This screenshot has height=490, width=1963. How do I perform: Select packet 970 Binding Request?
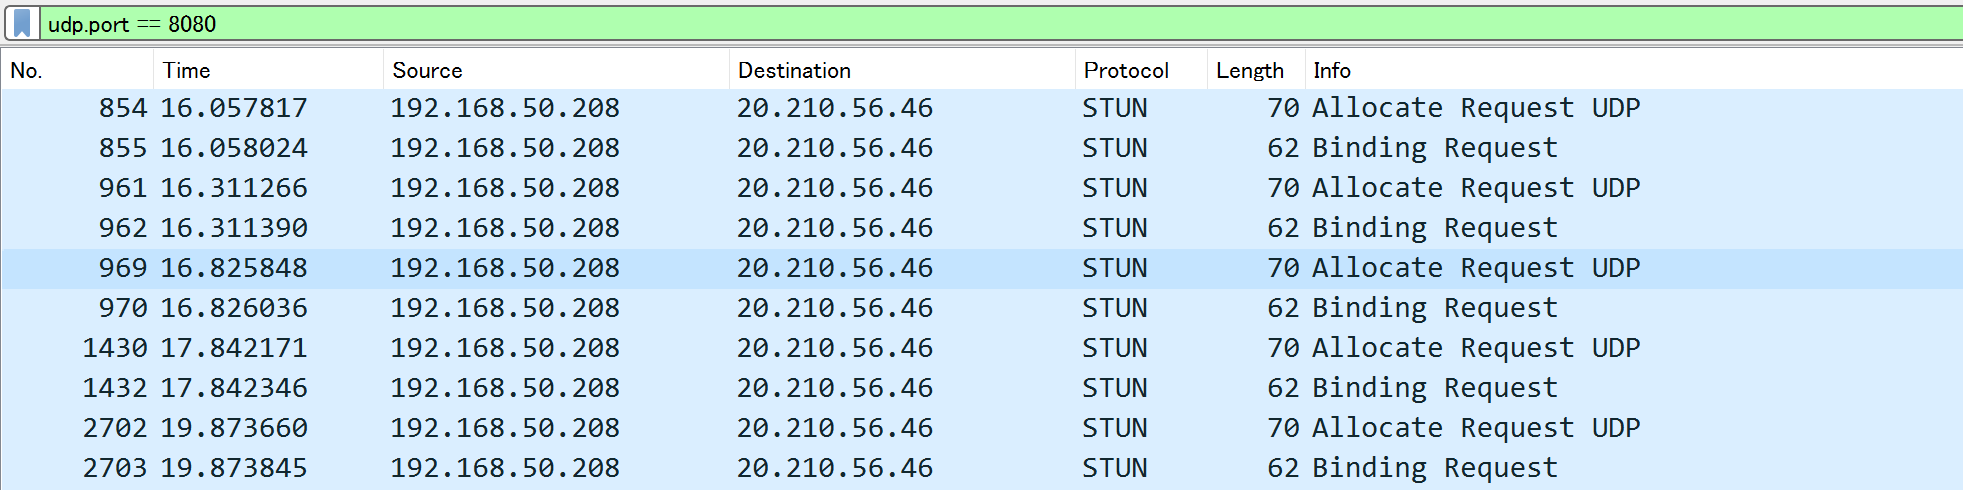pos(982,308)
